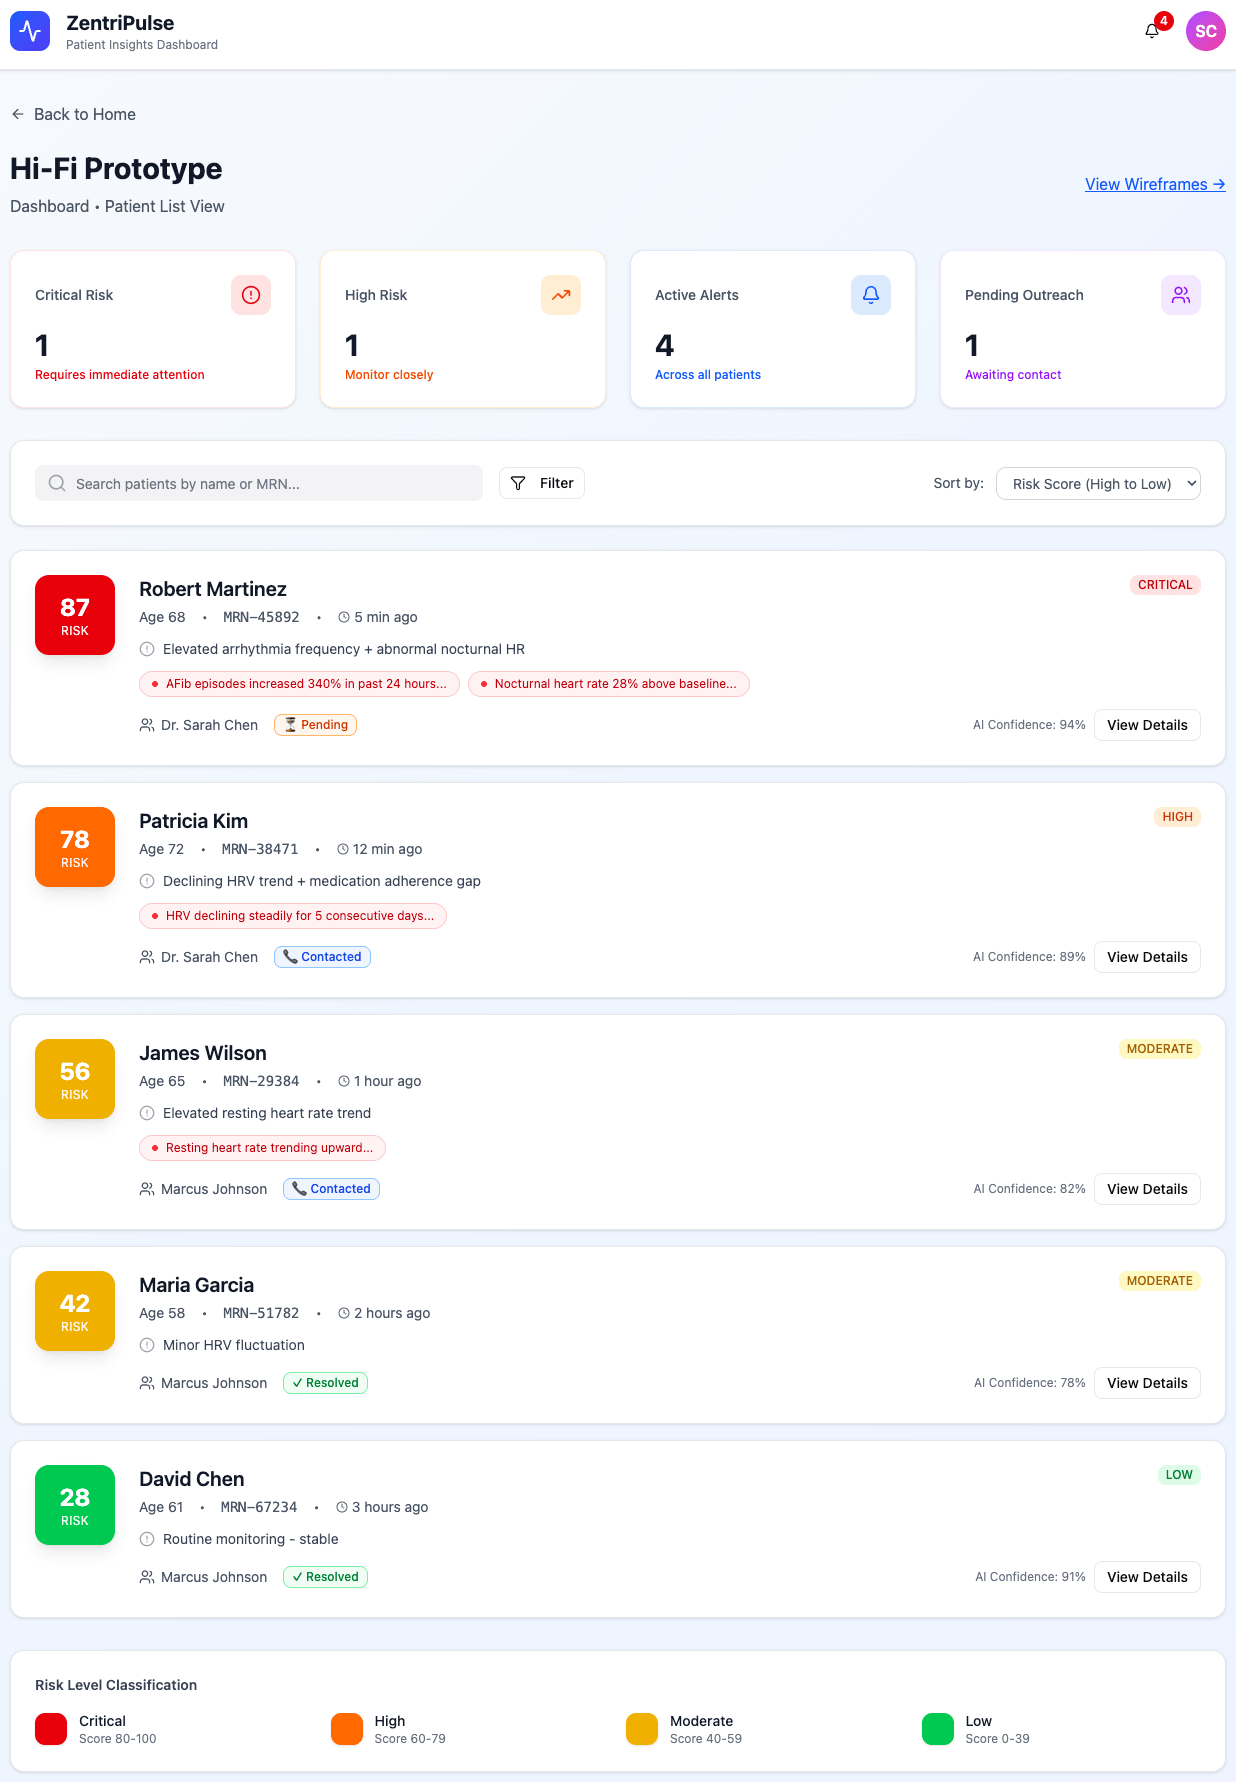Open the notifications bell icon
Screen dimensions: 1236x1782
[x=1152, y=31]
